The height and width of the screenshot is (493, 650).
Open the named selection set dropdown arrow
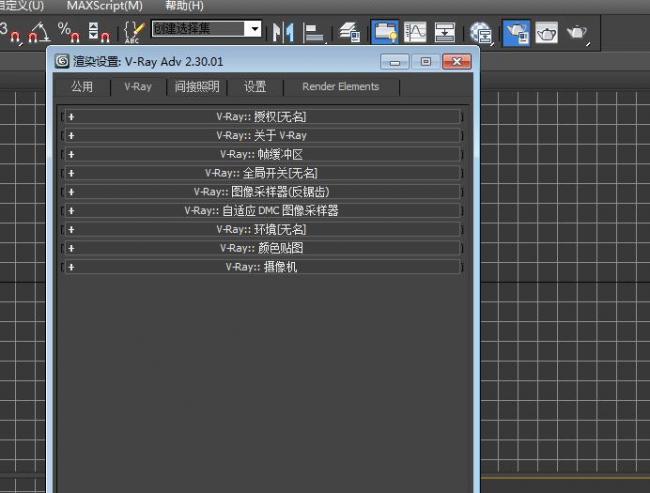[254, 29]
